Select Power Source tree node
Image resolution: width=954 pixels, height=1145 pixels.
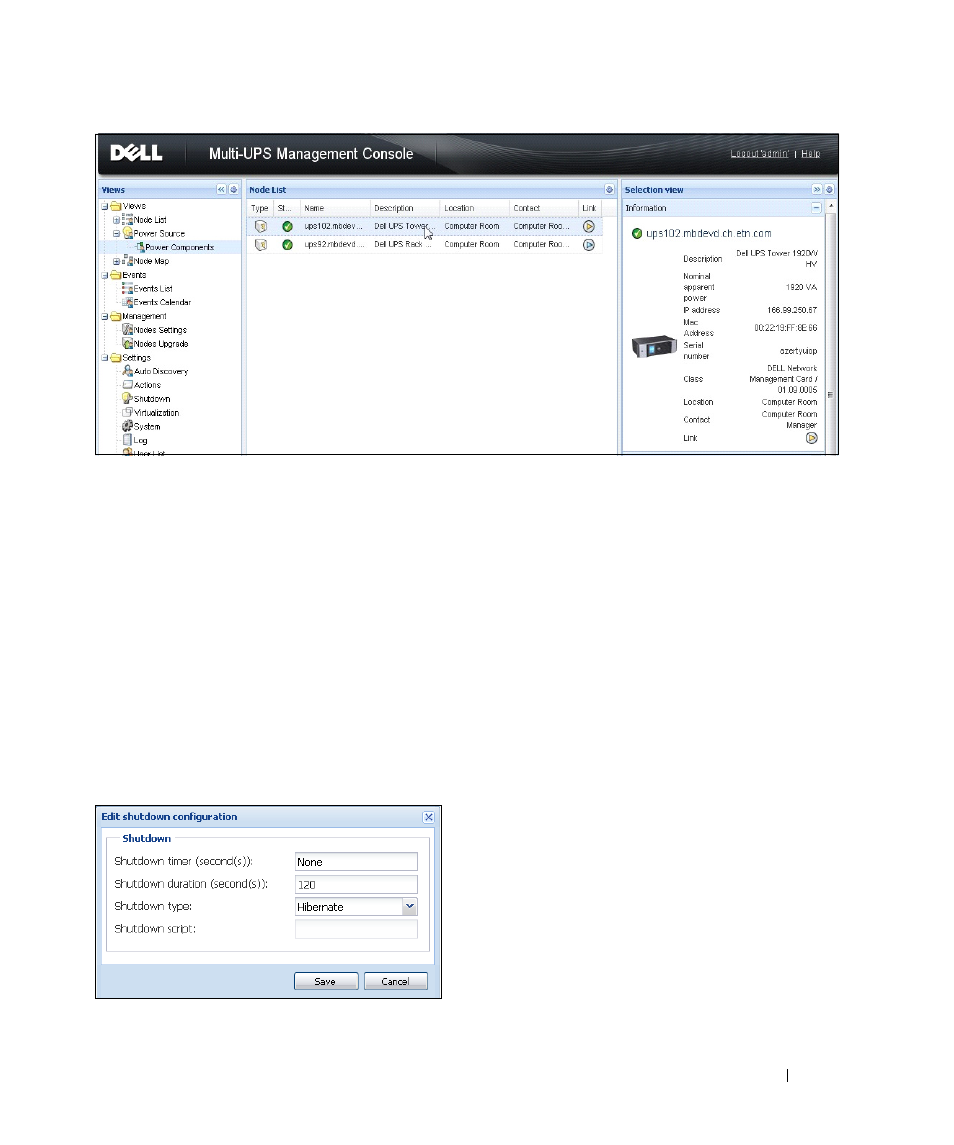coord(159,234)
